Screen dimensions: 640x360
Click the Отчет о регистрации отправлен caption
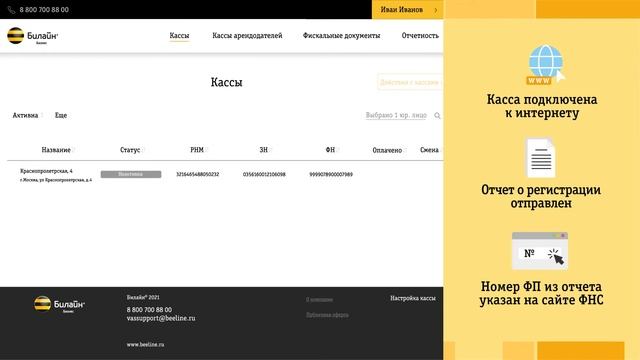point(541,196)
